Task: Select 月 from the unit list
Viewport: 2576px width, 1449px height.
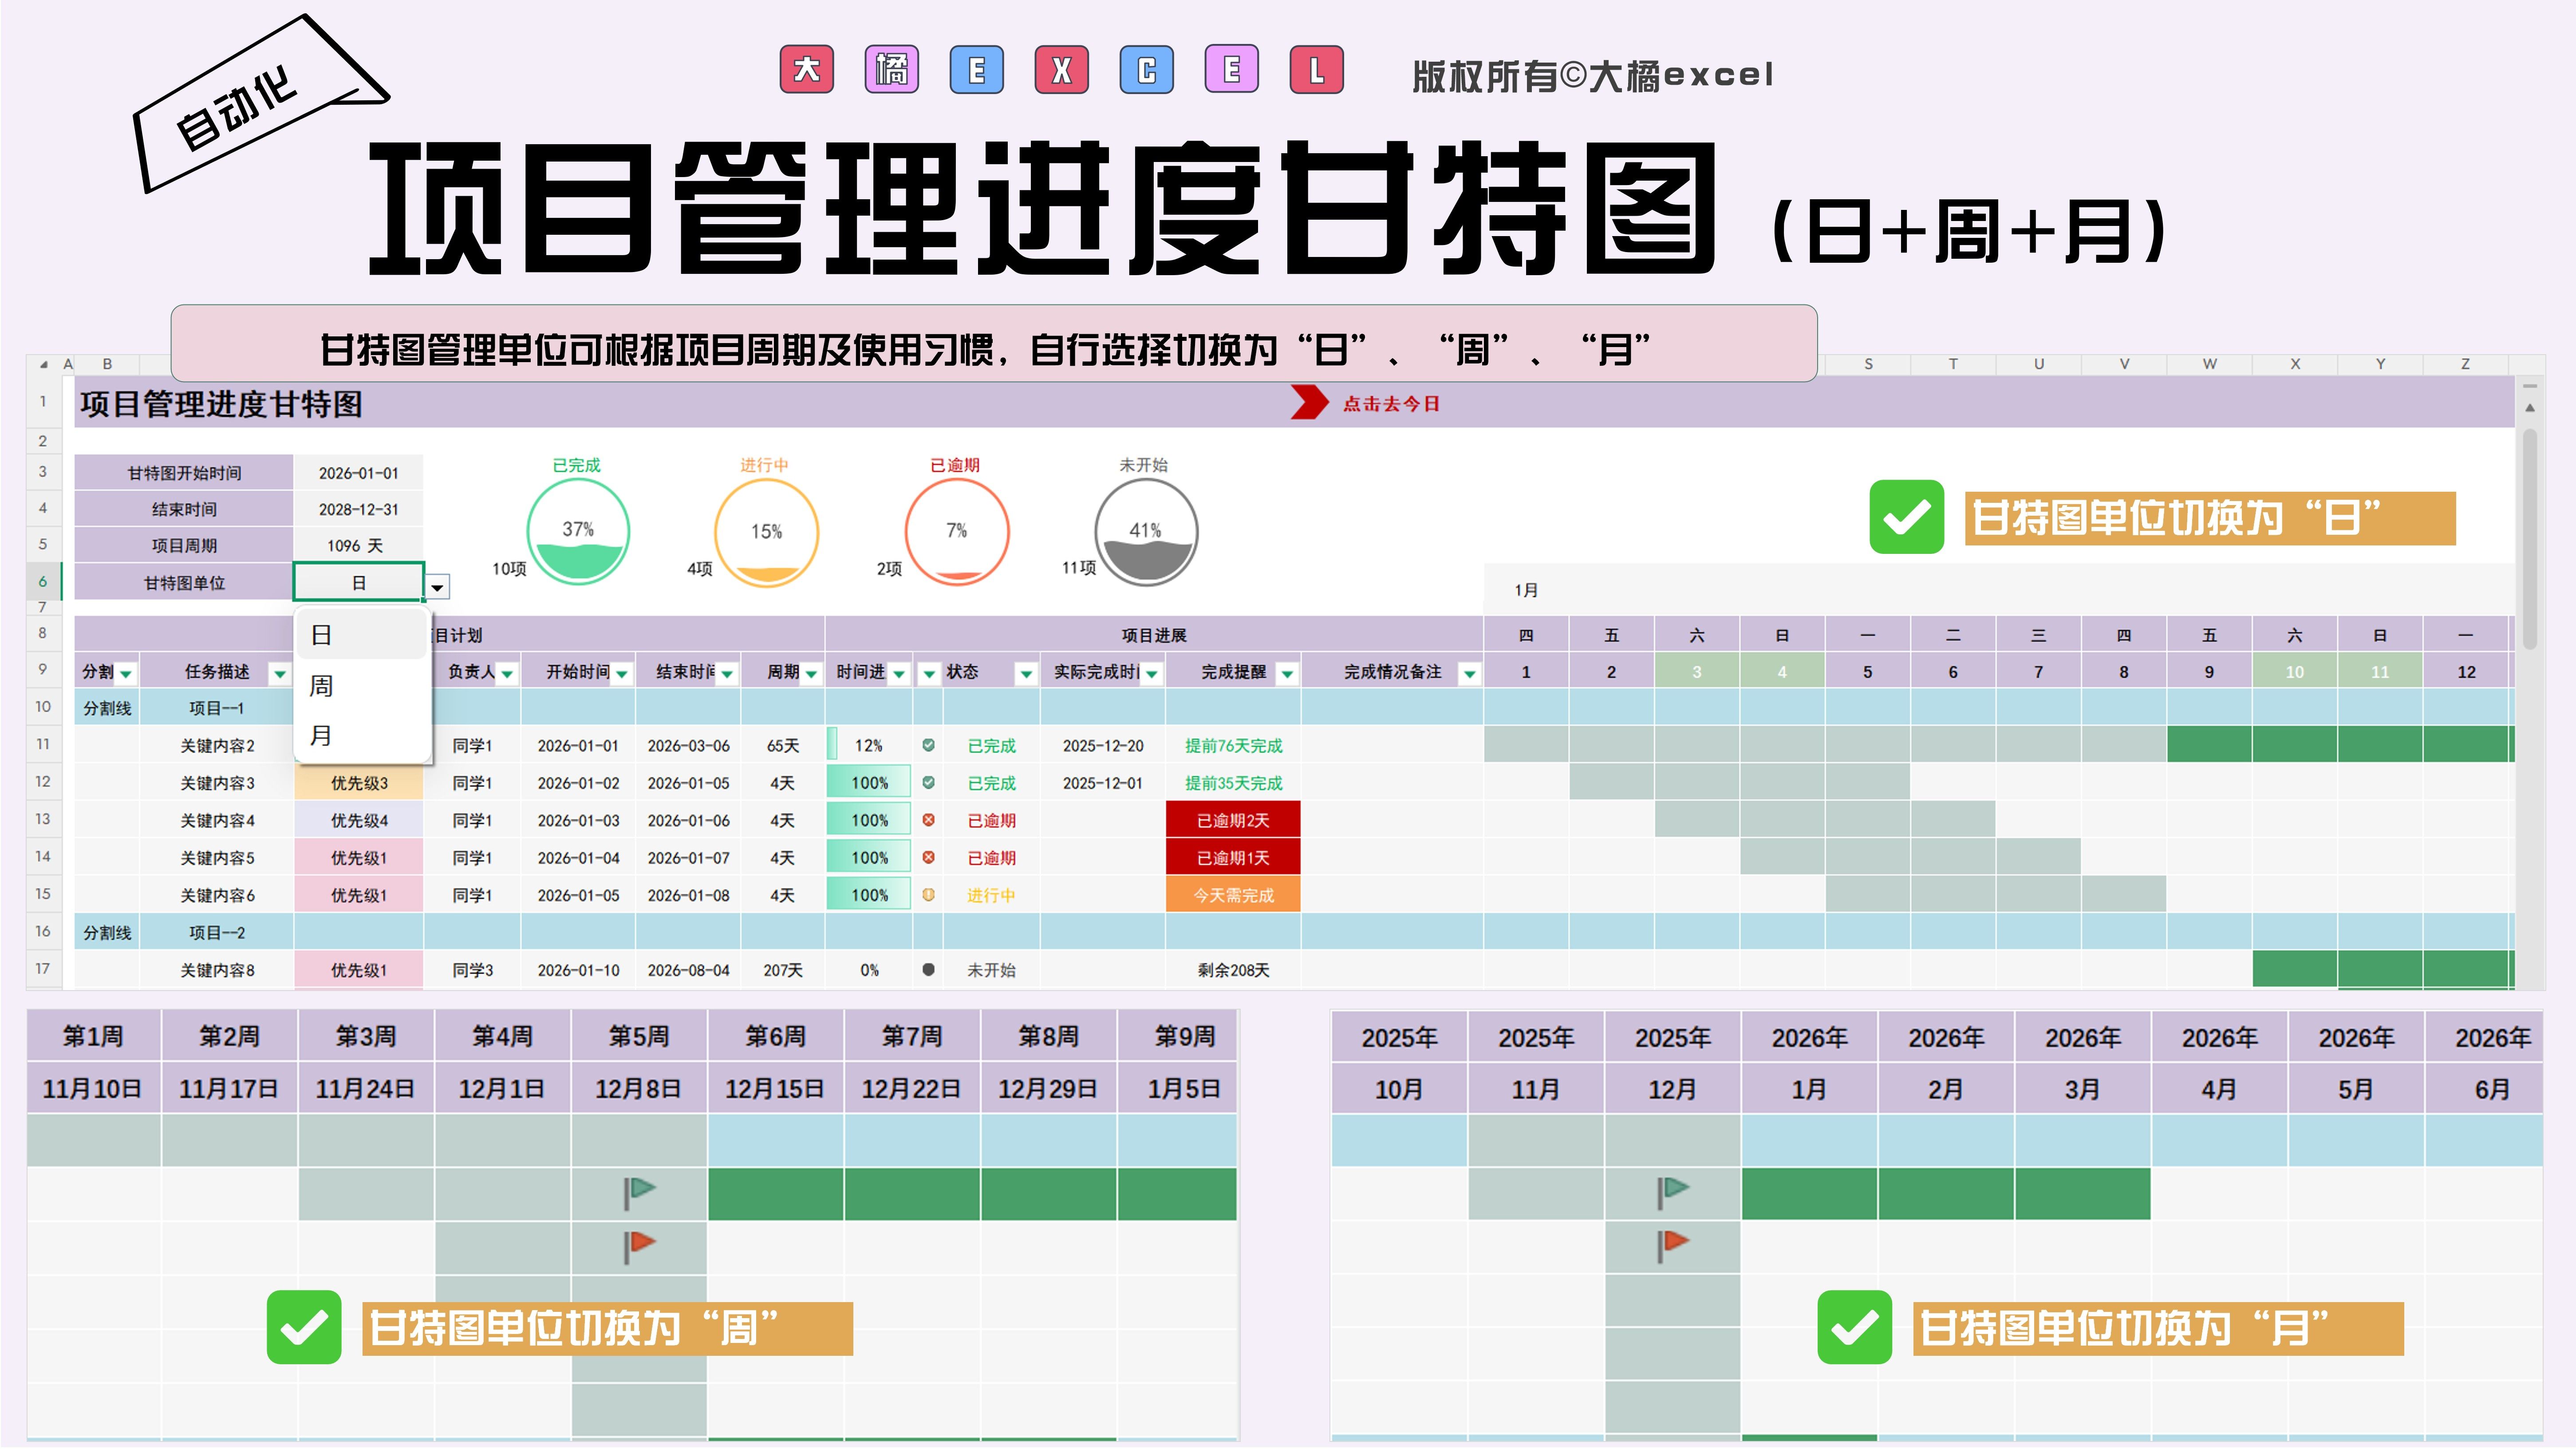Action: (x=321, y=736)
